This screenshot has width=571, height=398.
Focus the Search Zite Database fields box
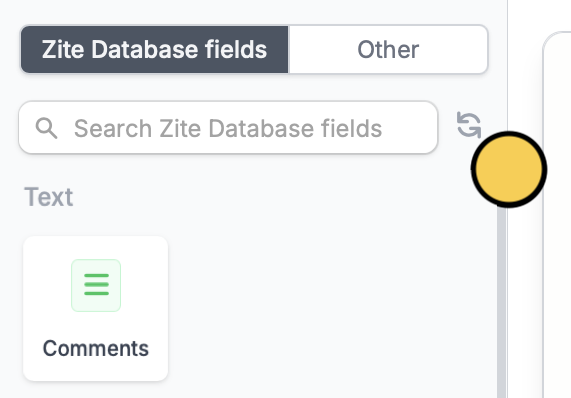click(x=228, y=128)
